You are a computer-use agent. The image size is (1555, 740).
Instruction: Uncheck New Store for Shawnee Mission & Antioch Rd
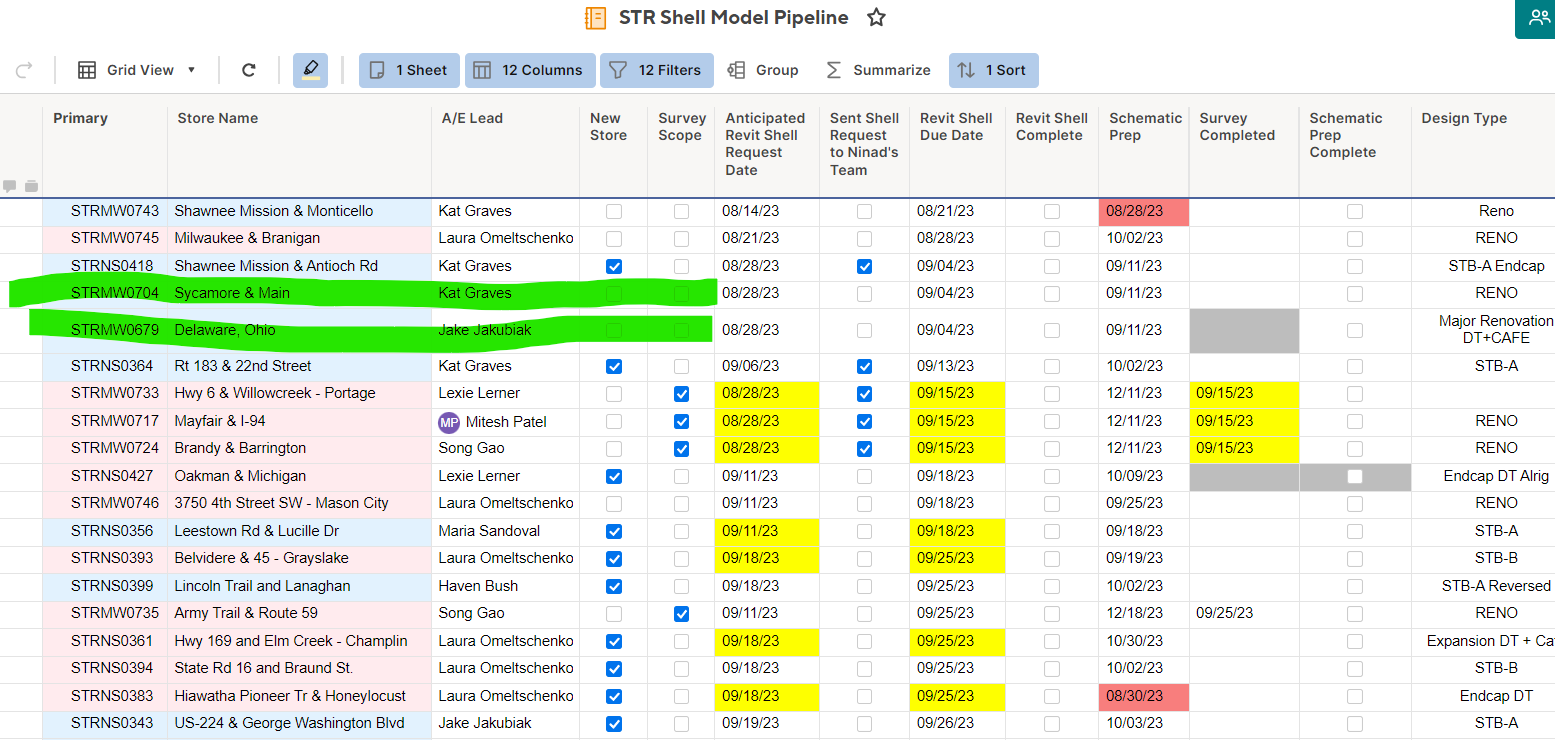(x=614, y=266)
